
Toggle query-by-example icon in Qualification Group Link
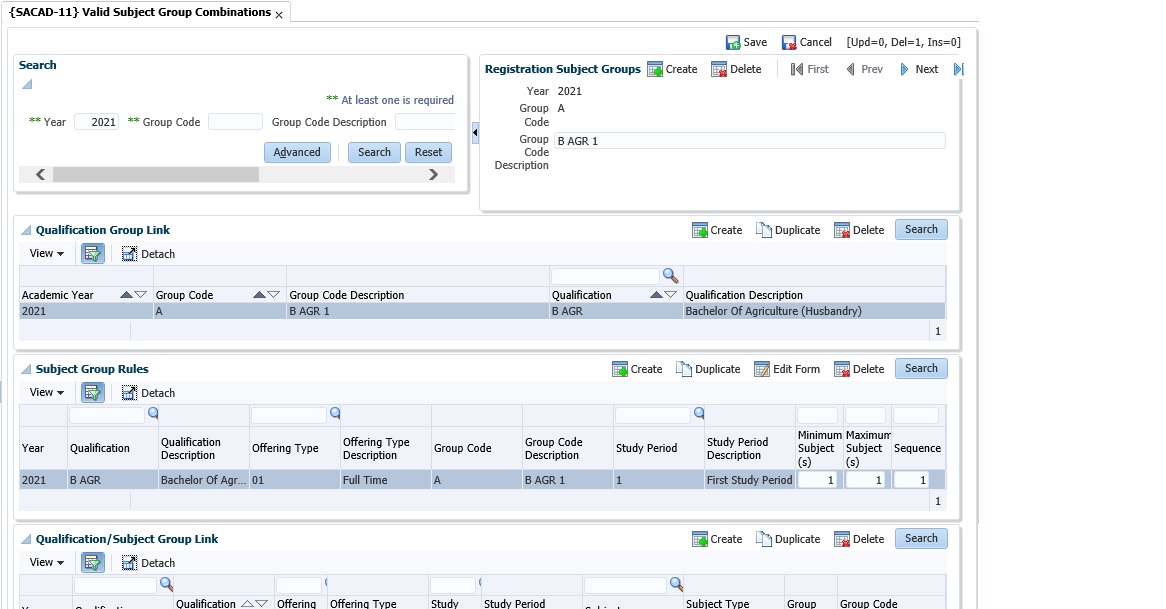pos(93,254)
